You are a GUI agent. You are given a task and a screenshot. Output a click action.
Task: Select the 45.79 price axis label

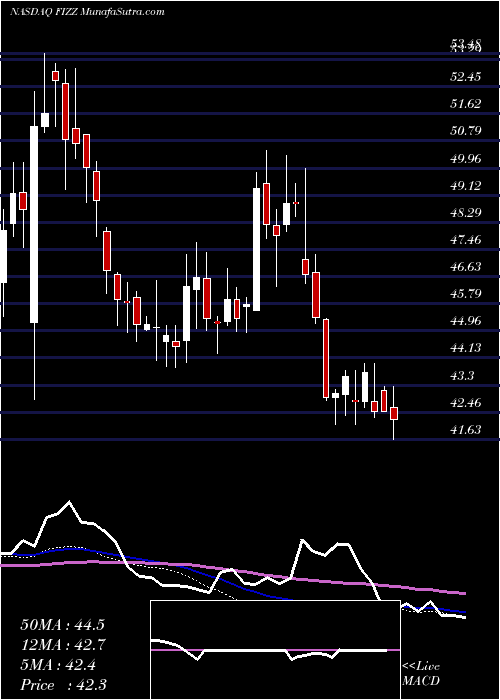tap(466, 294)
